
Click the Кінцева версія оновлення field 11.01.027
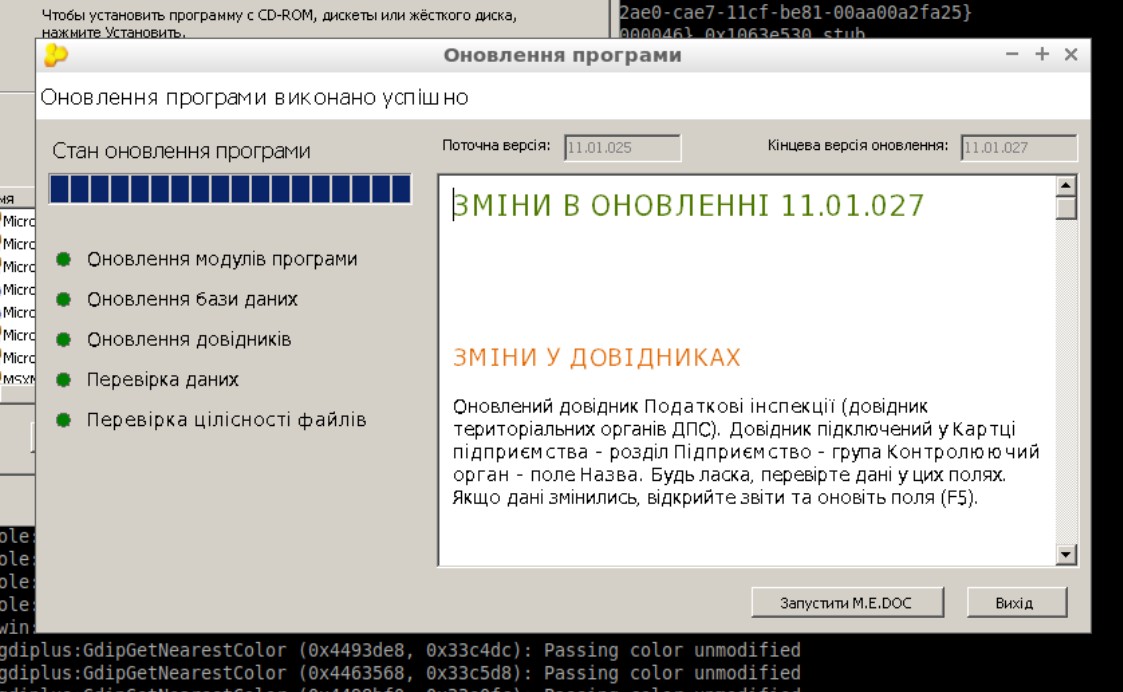(1019, 148)
